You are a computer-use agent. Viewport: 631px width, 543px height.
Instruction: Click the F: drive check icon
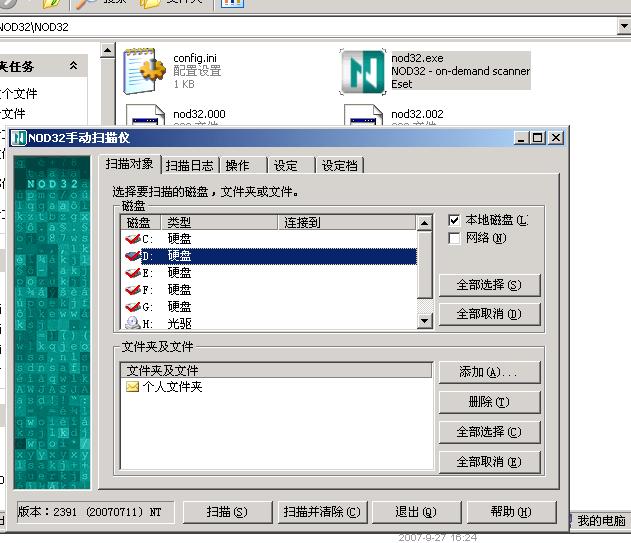pyautogui.click(x=133, y=290)
